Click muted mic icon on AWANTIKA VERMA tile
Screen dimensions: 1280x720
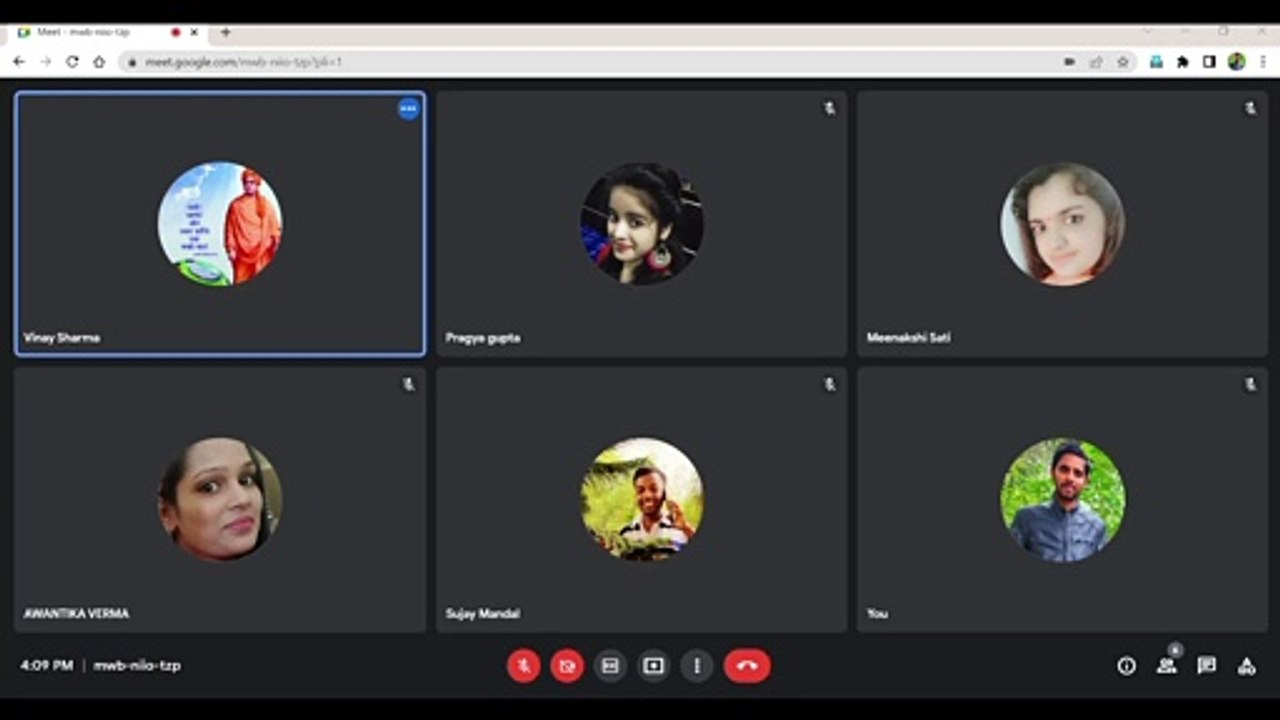[x=408, y=384]
